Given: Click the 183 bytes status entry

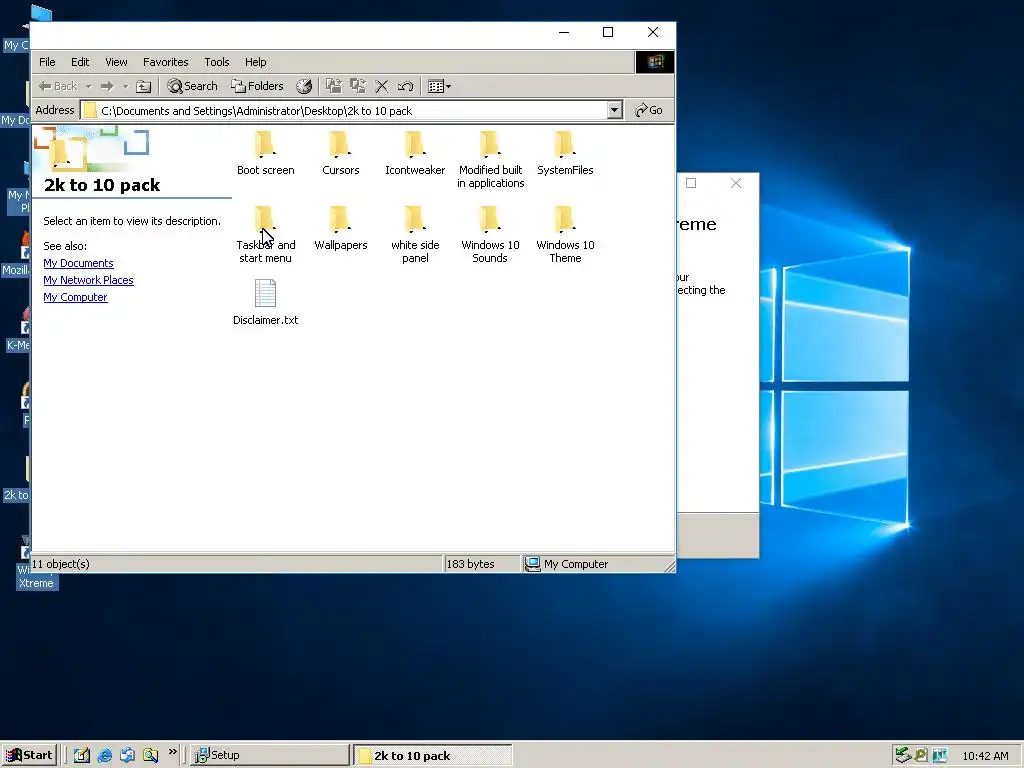Looking at the screenshot, I should (470, 564).
